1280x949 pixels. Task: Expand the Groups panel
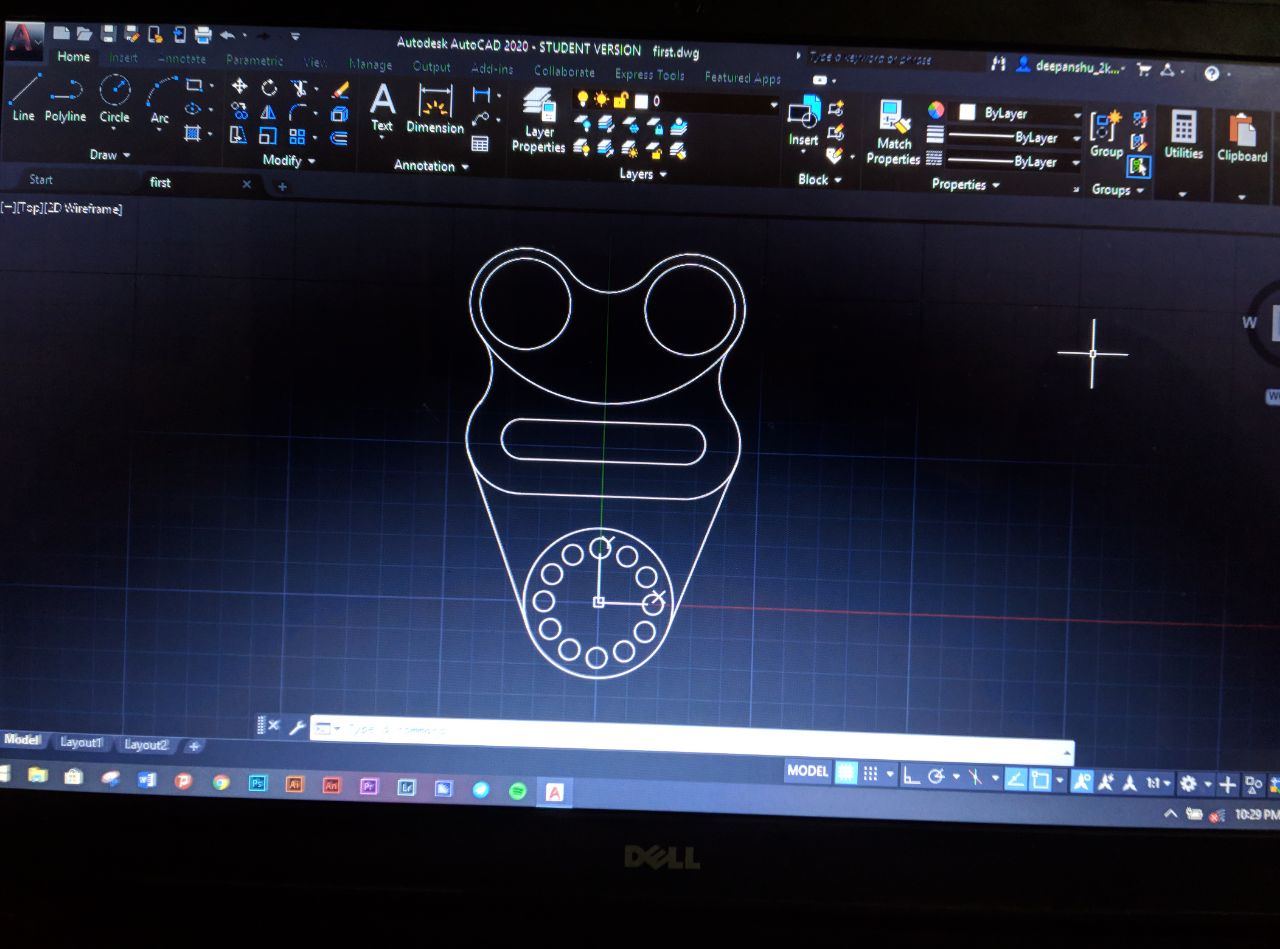(1118, 190)
